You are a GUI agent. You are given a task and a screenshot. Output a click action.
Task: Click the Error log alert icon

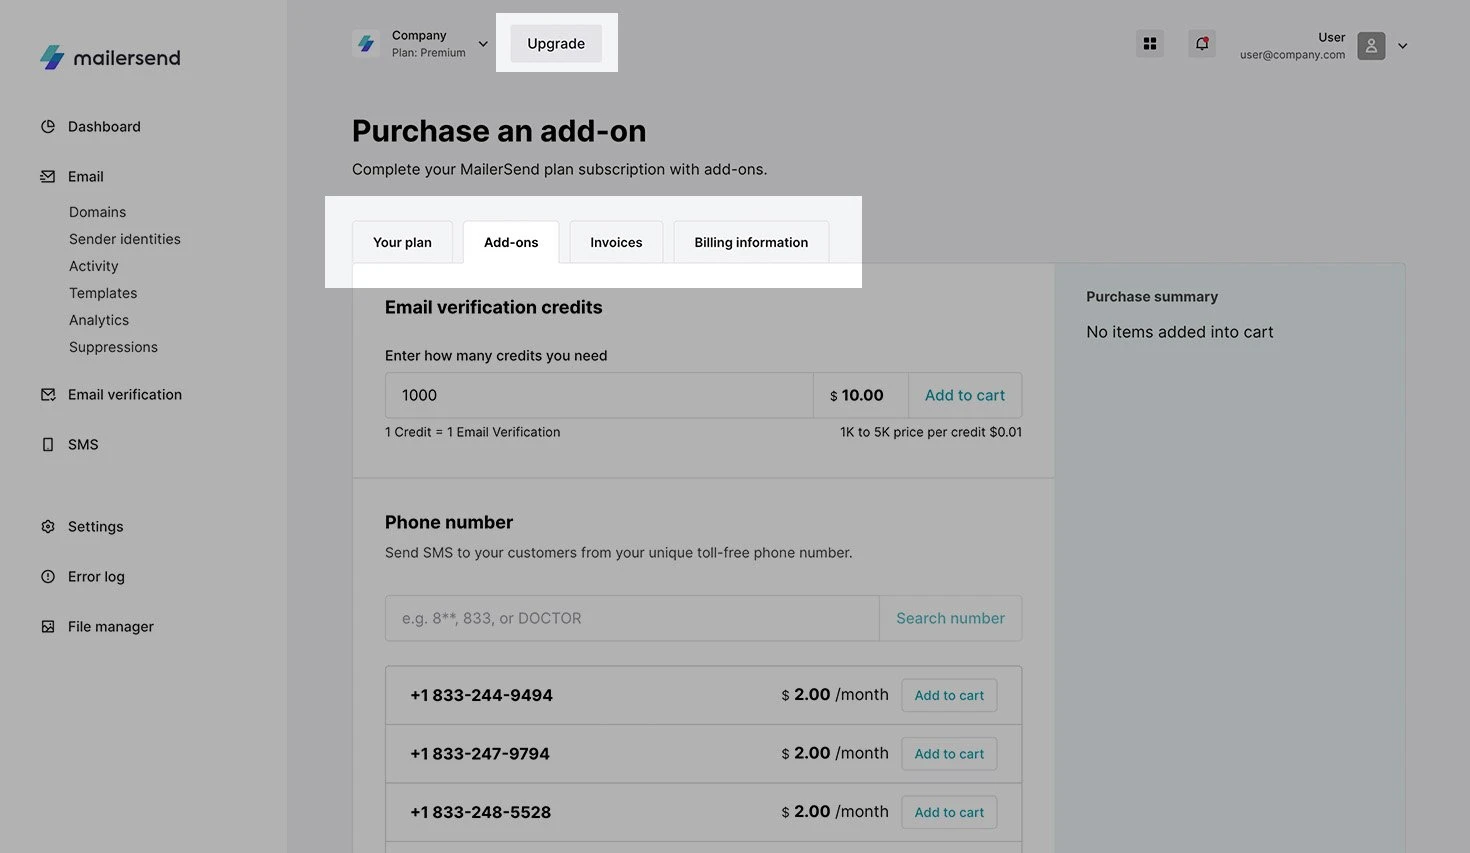[48, 577]
